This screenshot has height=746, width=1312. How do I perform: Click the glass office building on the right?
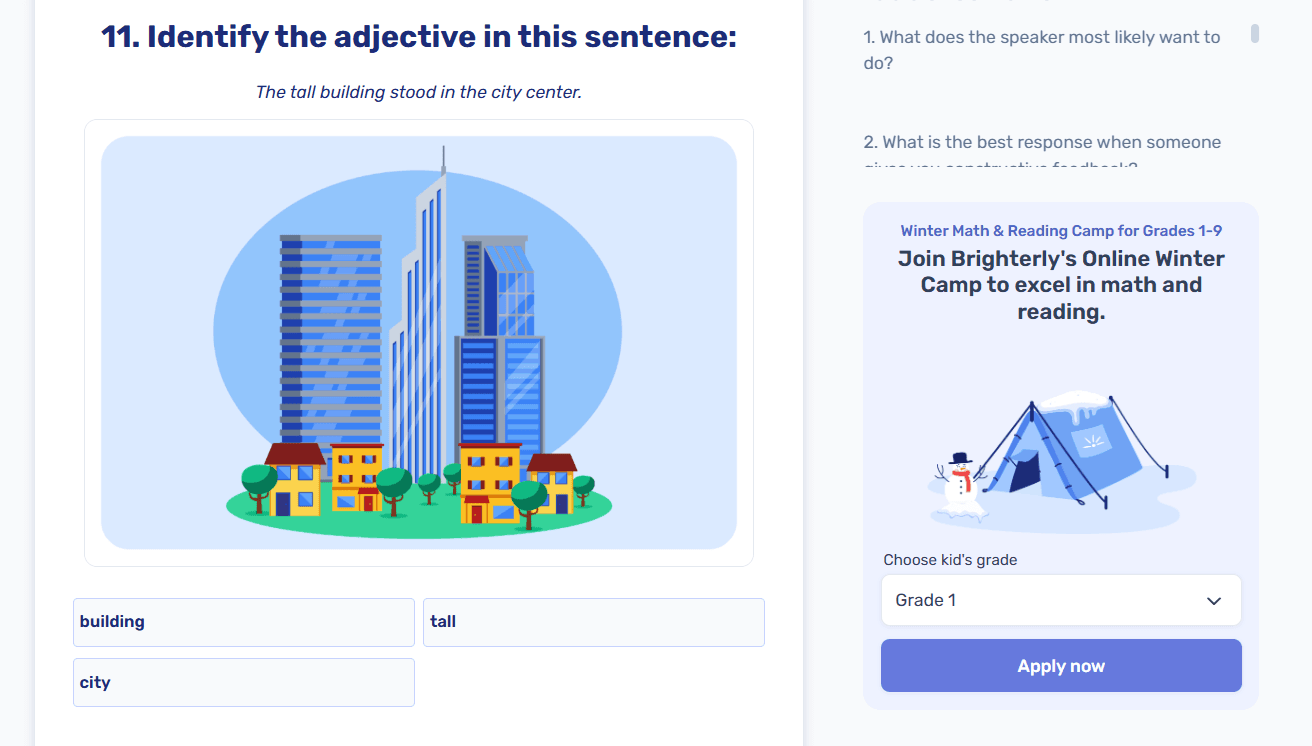click(x=502, y=340)
